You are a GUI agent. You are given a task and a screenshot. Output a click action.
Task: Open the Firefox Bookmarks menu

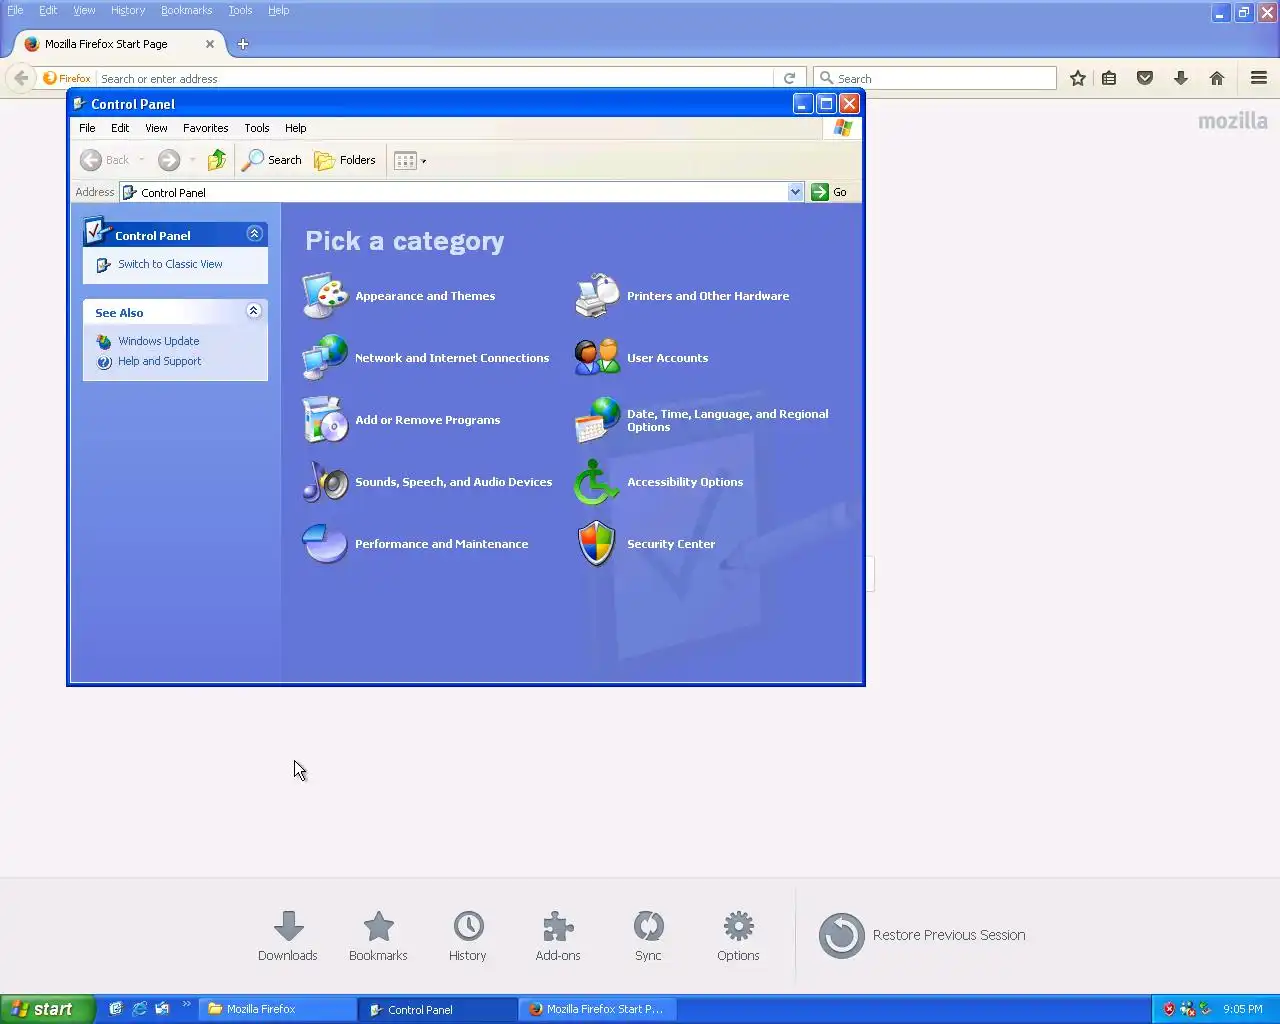coord(186,10)
